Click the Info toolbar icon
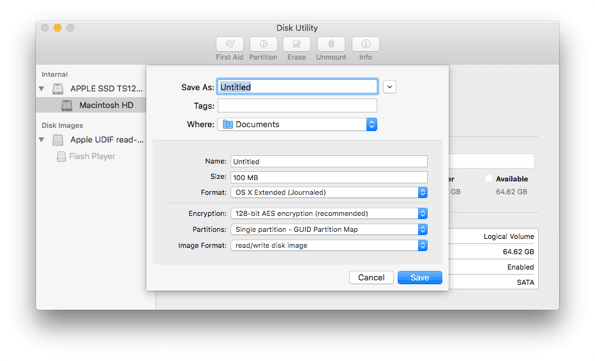This screenshot has height=361, width=595. [x=365, y=44]
